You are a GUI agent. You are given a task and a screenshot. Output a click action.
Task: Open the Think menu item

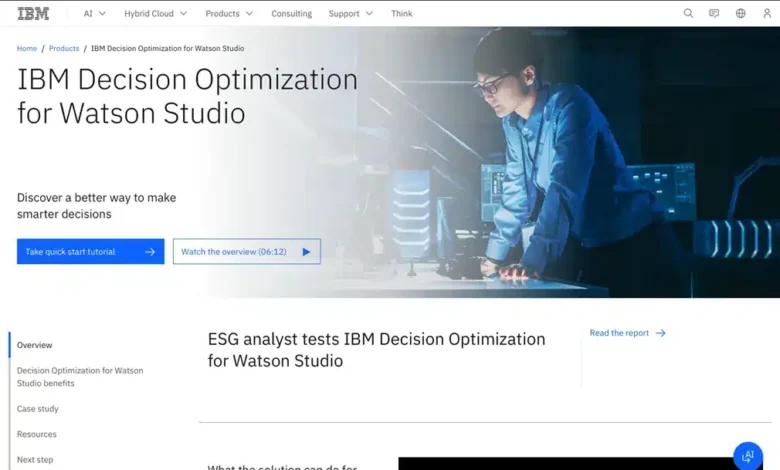[x=401, y=14]
